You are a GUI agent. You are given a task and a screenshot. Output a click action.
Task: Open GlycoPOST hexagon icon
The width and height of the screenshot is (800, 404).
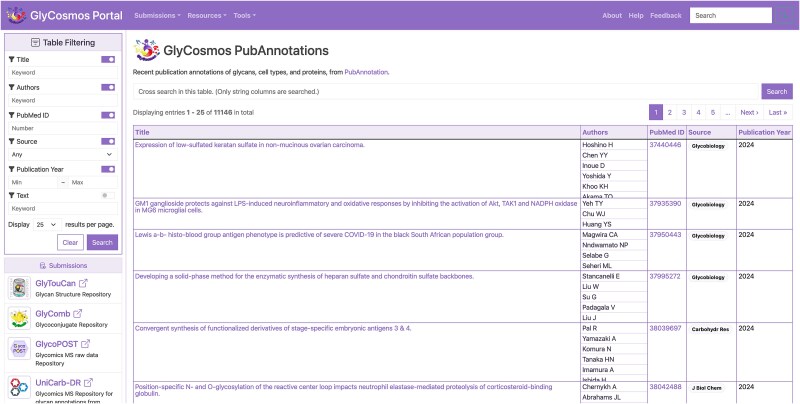pos(19,349)
